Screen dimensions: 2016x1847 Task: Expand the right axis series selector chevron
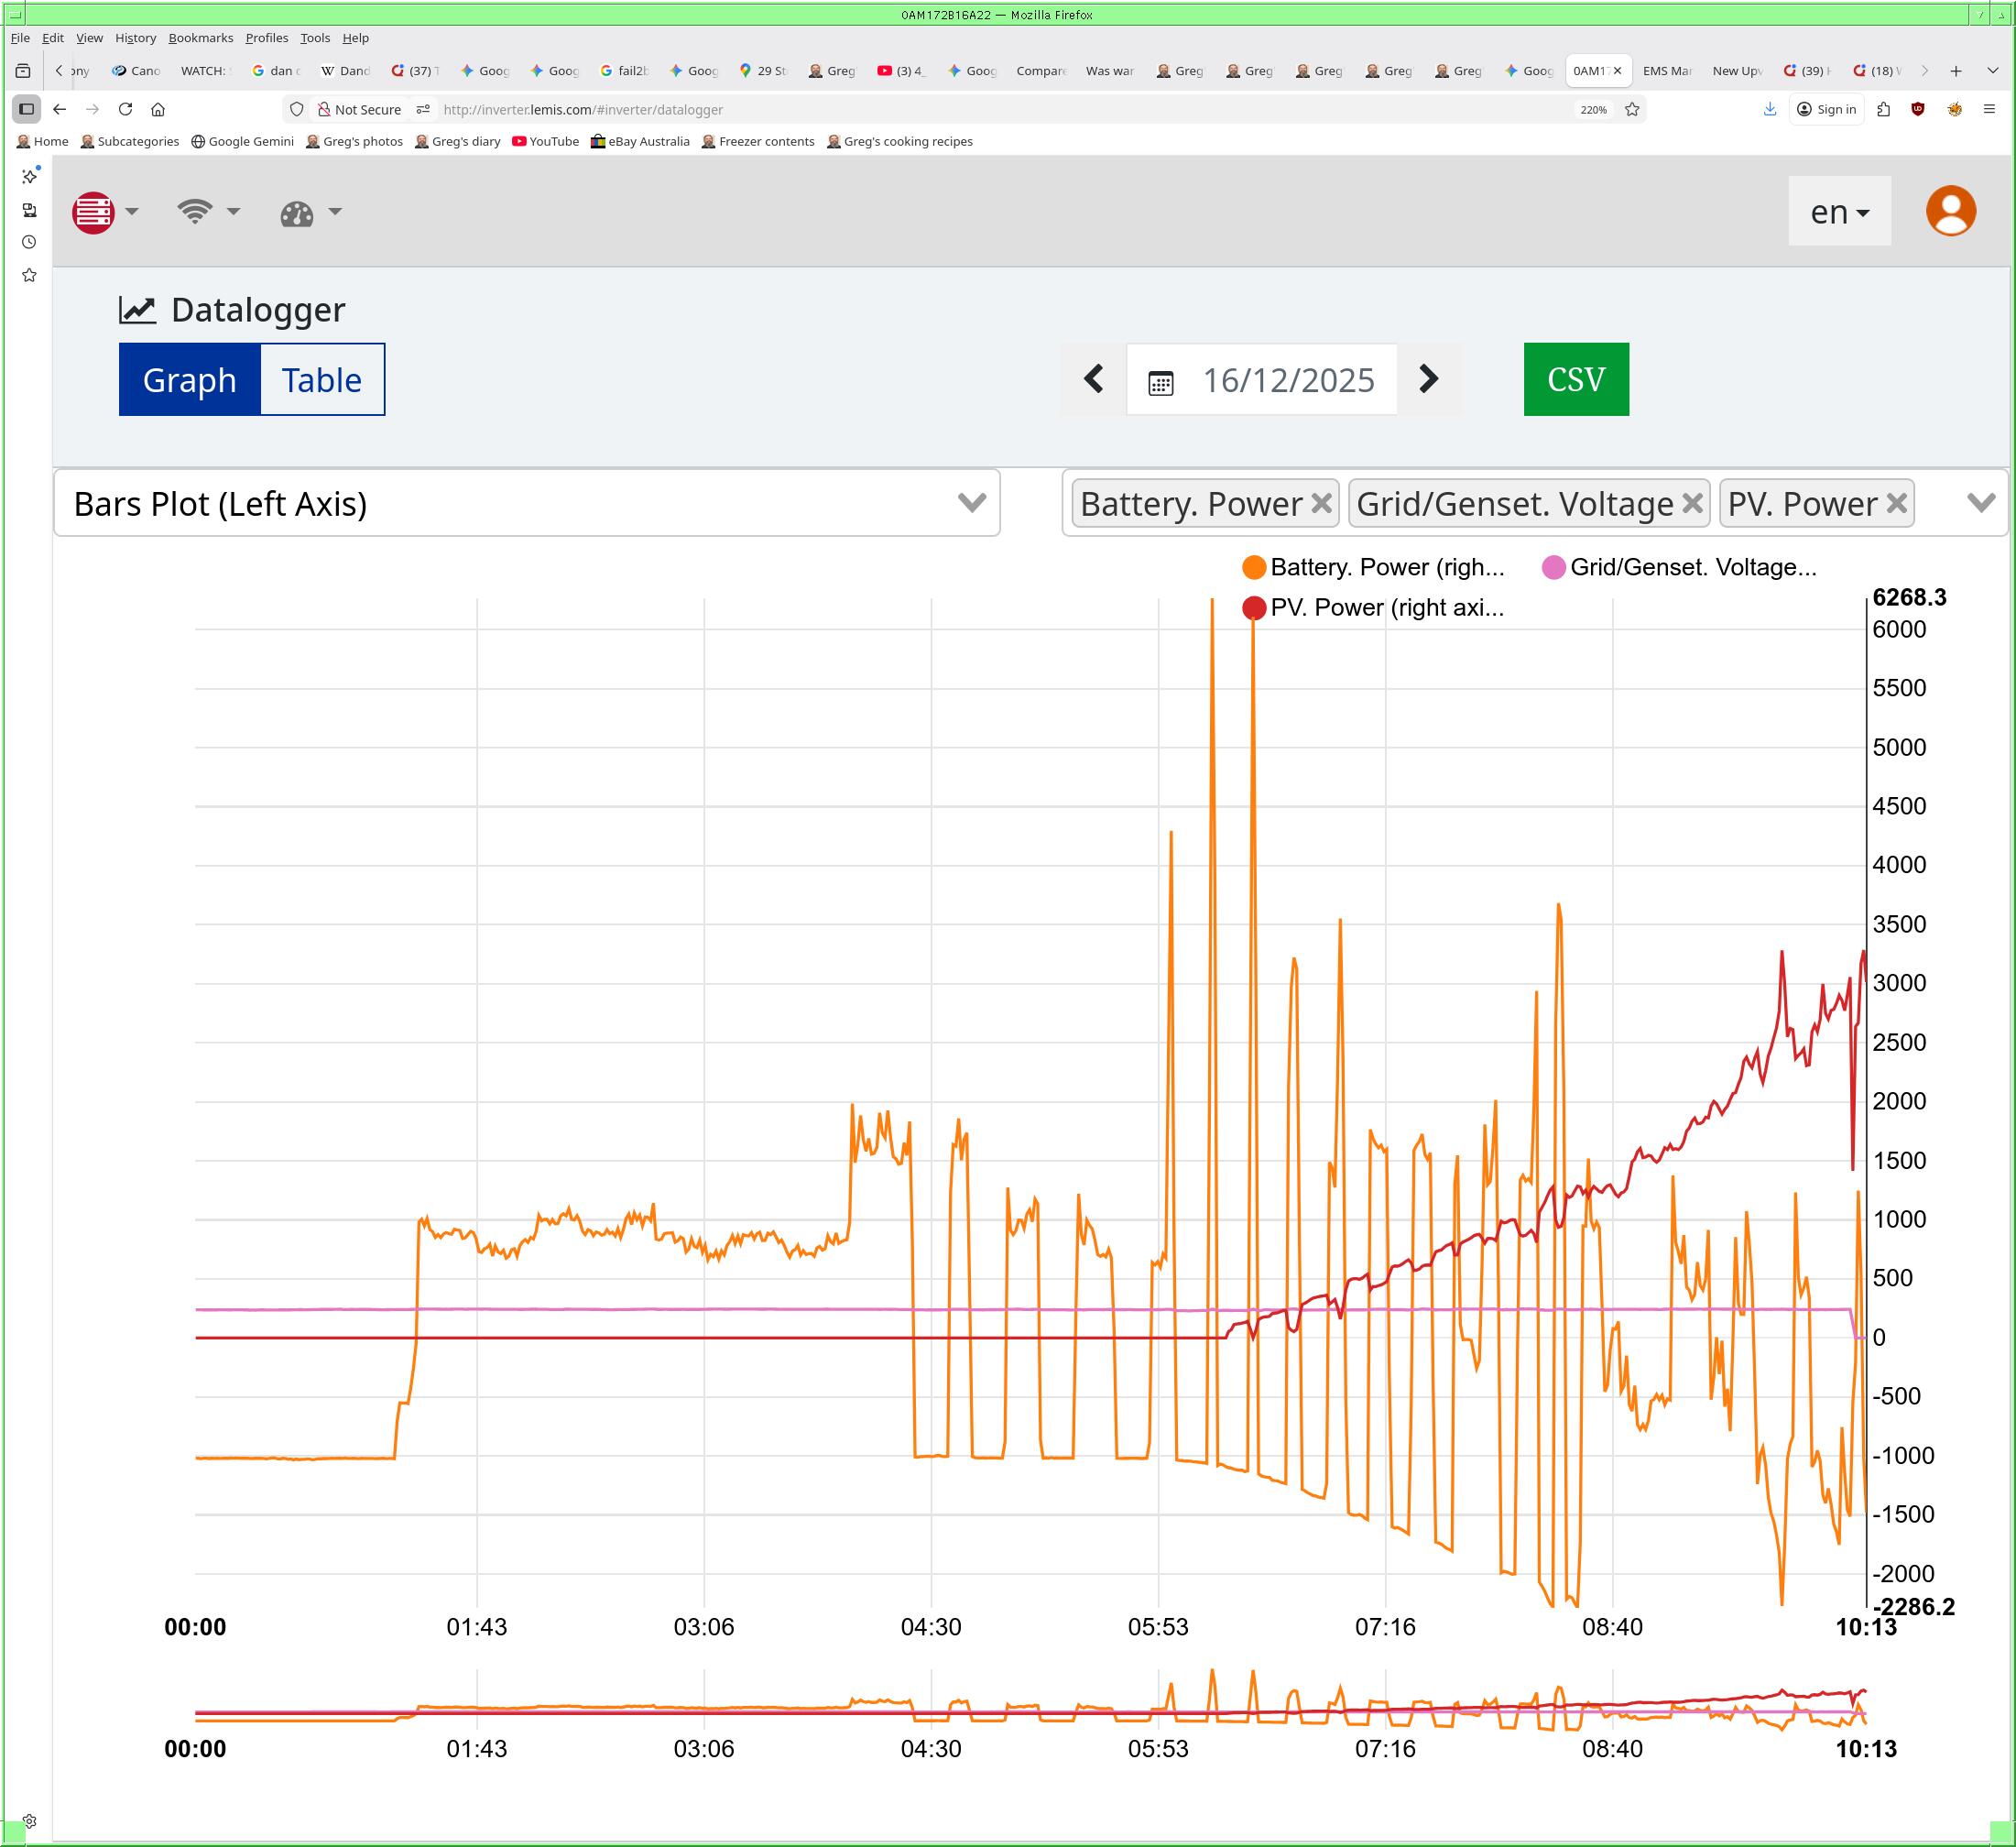click(x=1980, y=503)
